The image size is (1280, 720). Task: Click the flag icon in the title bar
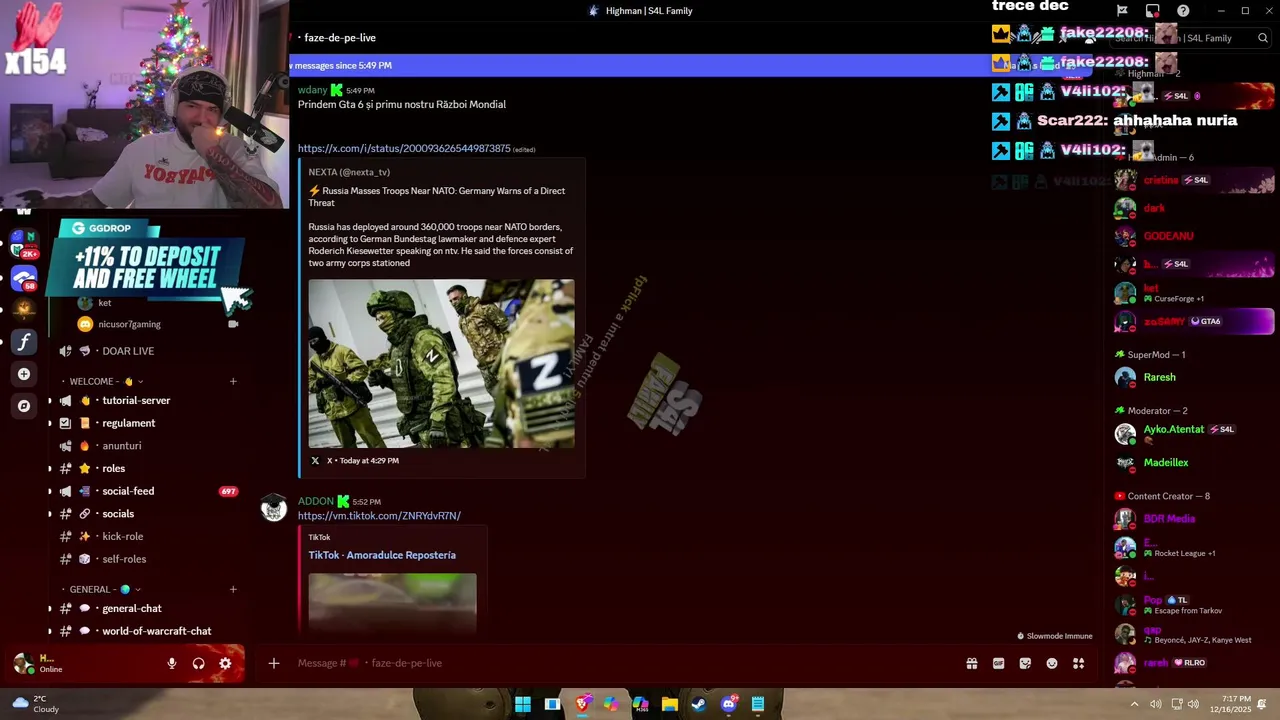(1123, 11)
